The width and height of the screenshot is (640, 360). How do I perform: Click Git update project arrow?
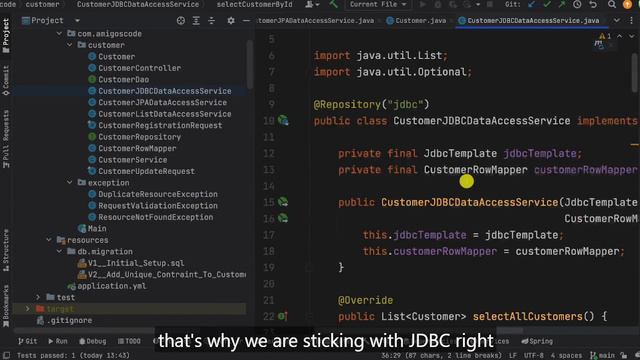531,4
